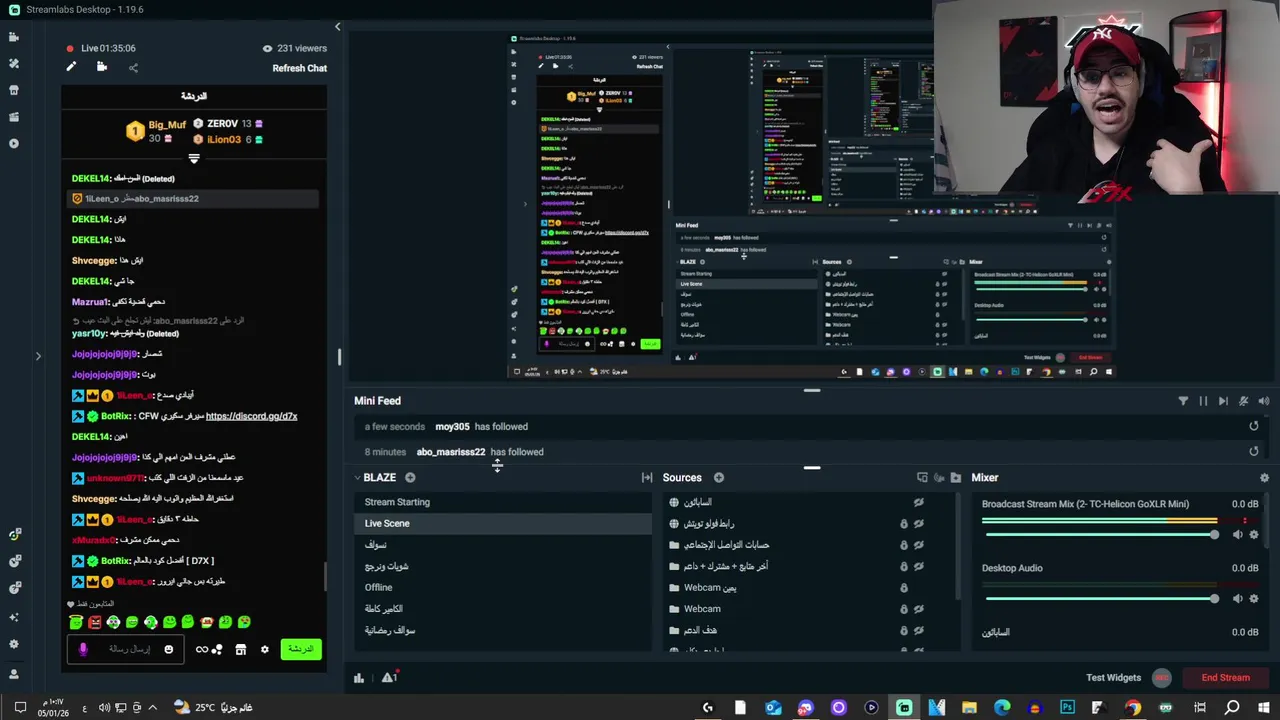
Task: Open settings gear for Broadcast Stream Mix
Action: [x=1254, y=535]
